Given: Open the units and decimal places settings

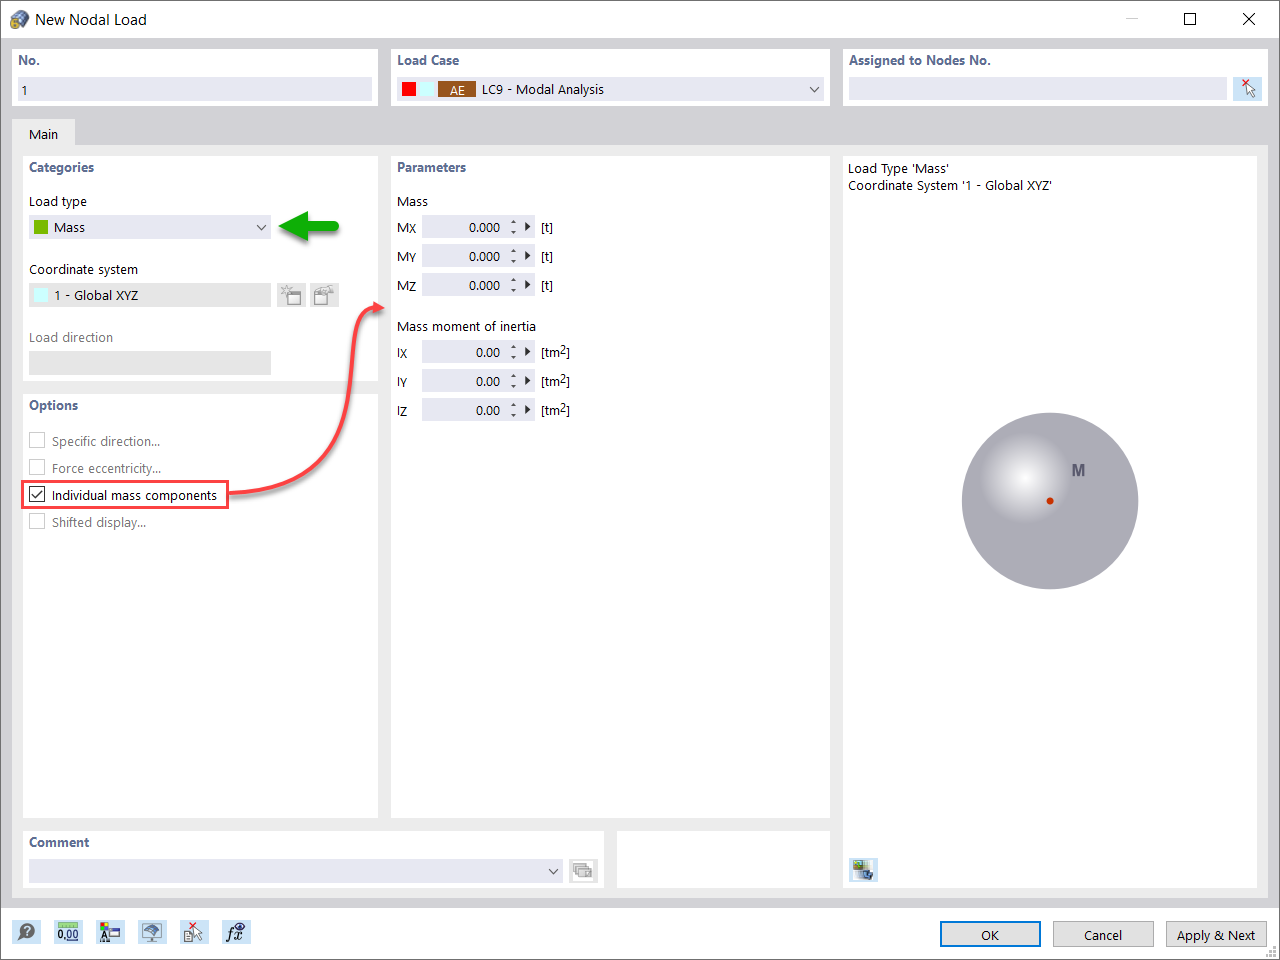Looking at the screenshot, I should pyautogui.click(x=68, y=932).
